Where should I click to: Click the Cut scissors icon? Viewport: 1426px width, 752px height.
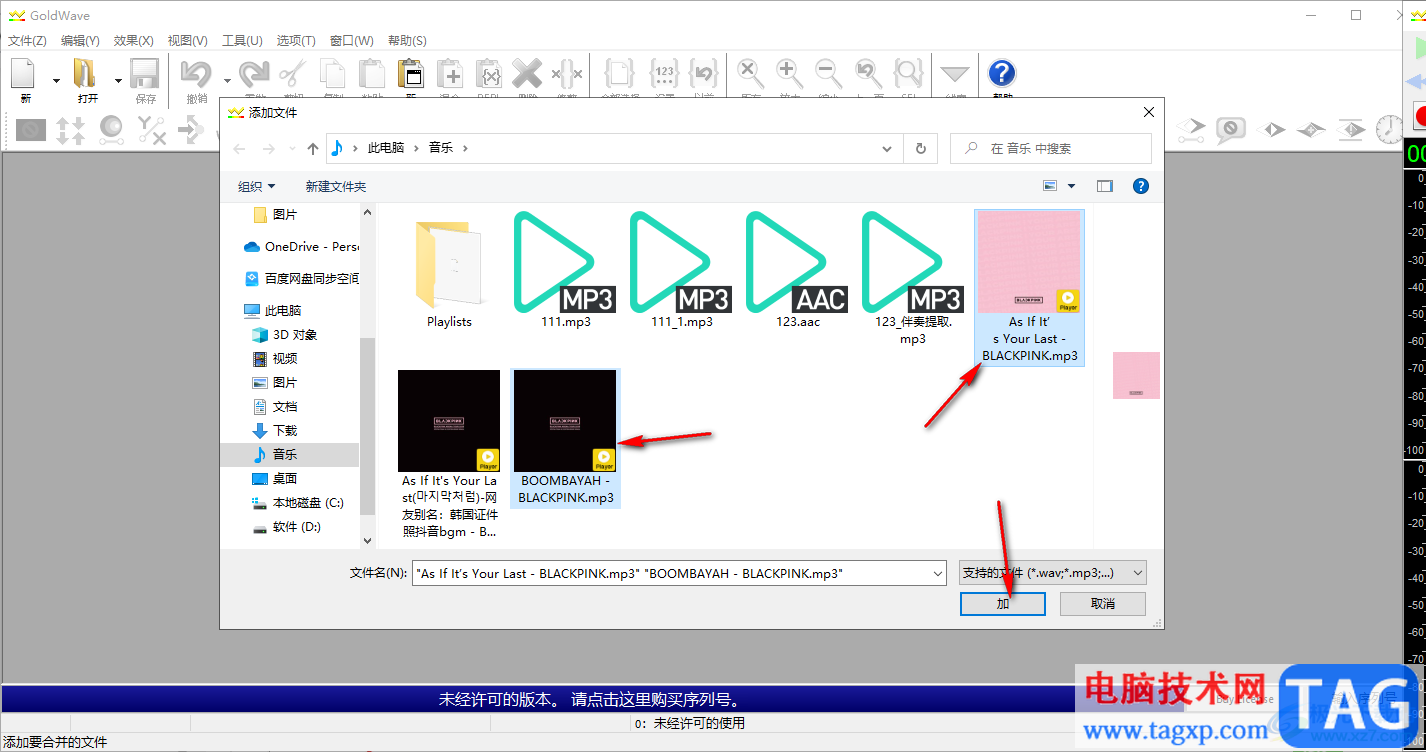point(293,75)
